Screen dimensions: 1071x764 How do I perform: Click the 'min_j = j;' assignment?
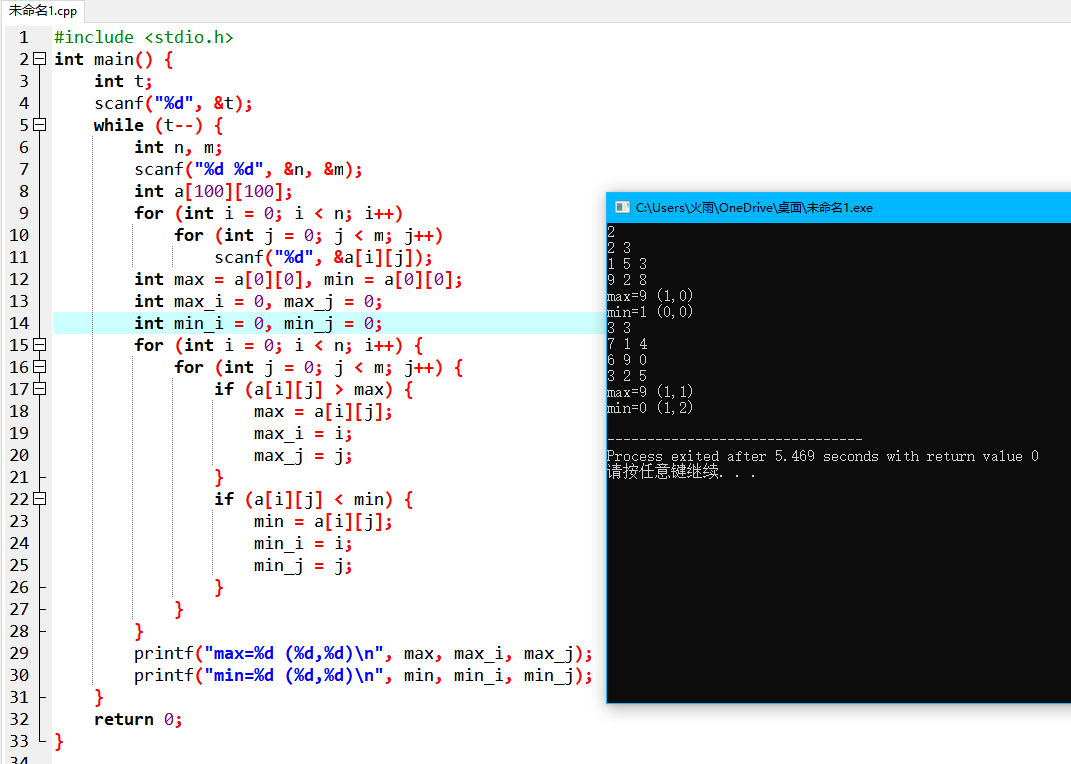point(303,565)
